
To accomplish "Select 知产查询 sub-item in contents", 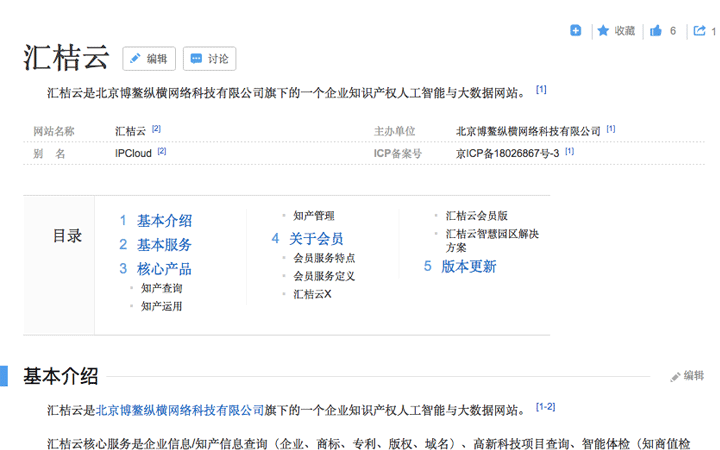I will pyautogui.click(x=162, y=288).
